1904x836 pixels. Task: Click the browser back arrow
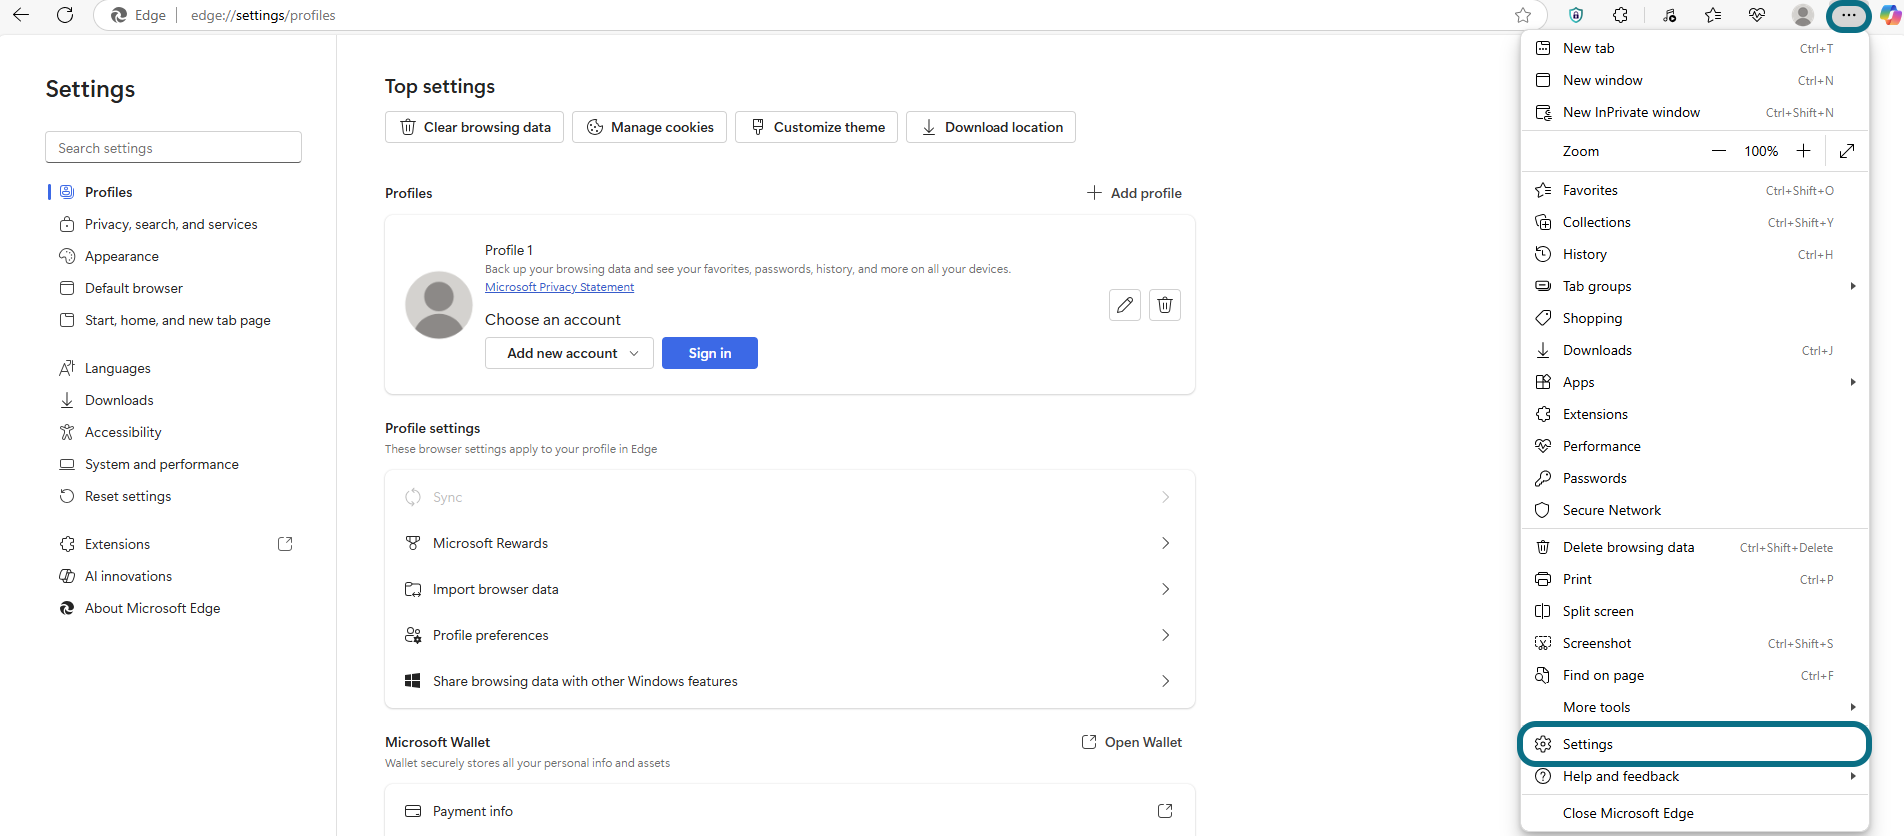click(21, 15)
